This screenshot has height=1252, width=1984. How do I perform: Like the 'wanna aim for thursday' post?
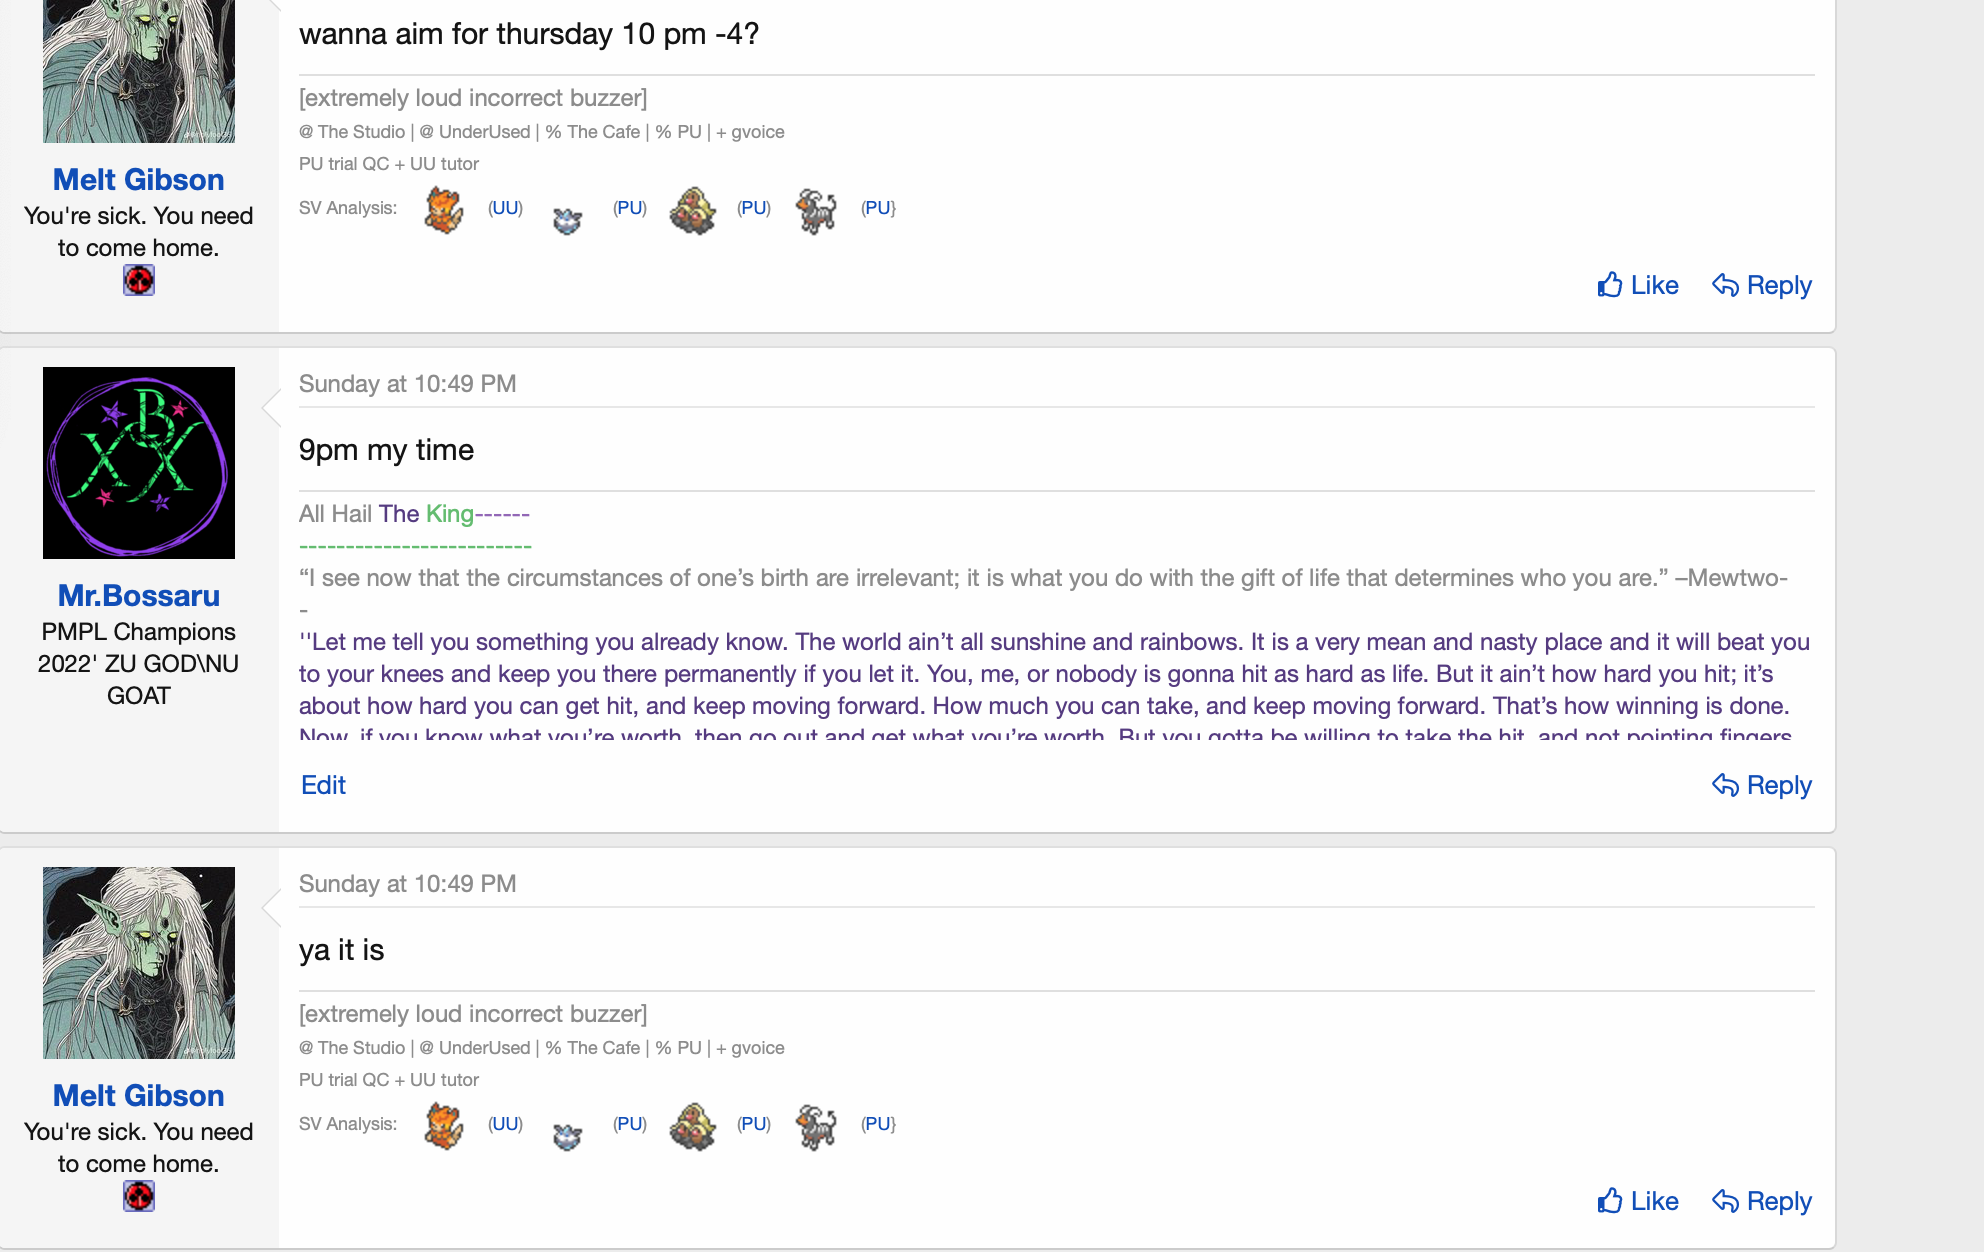(1637, 285)
